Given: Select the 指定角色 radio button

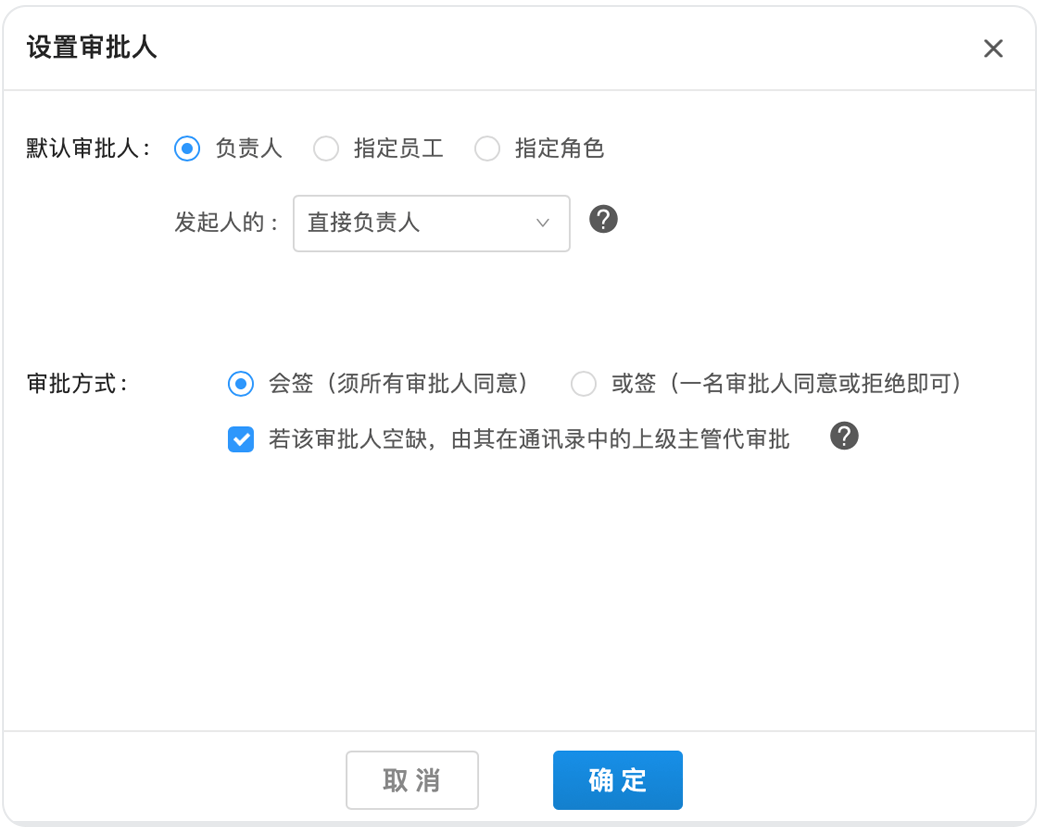Looking at the screenshot, I should [487, 149].
